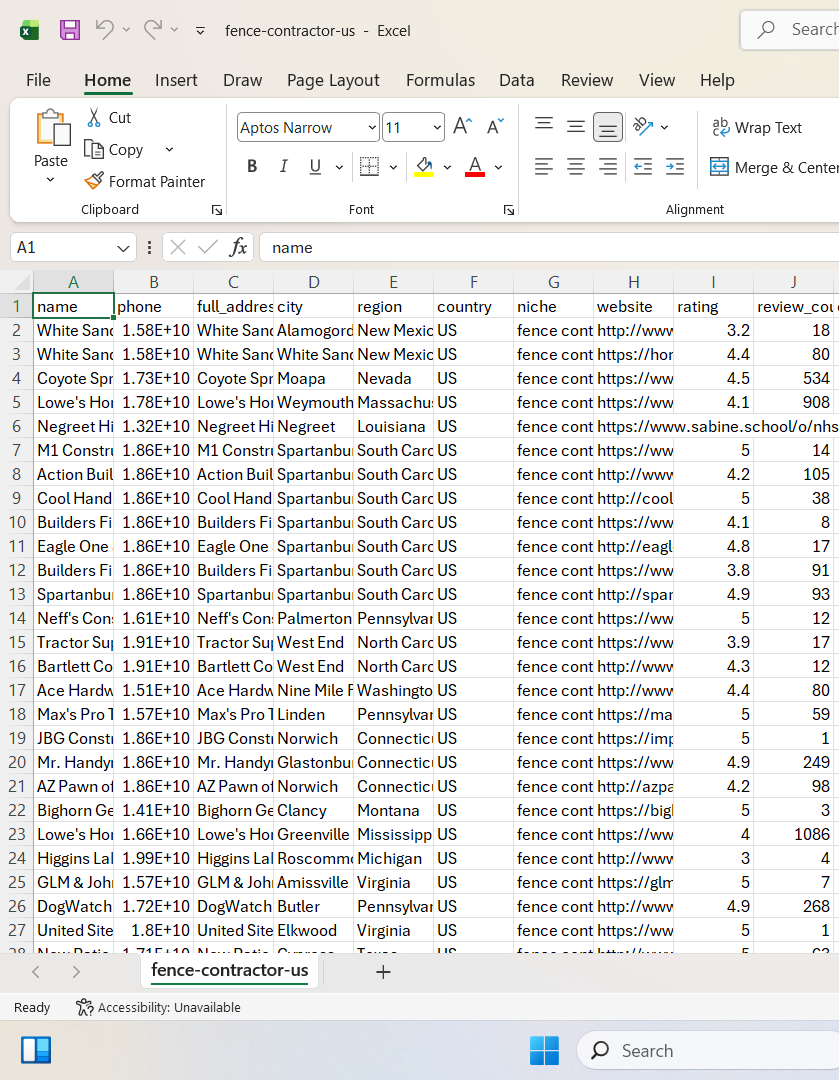Open the Copy dropdown arrow
The height and width of the screenshot is (1080, 839).
click(169, 149)
